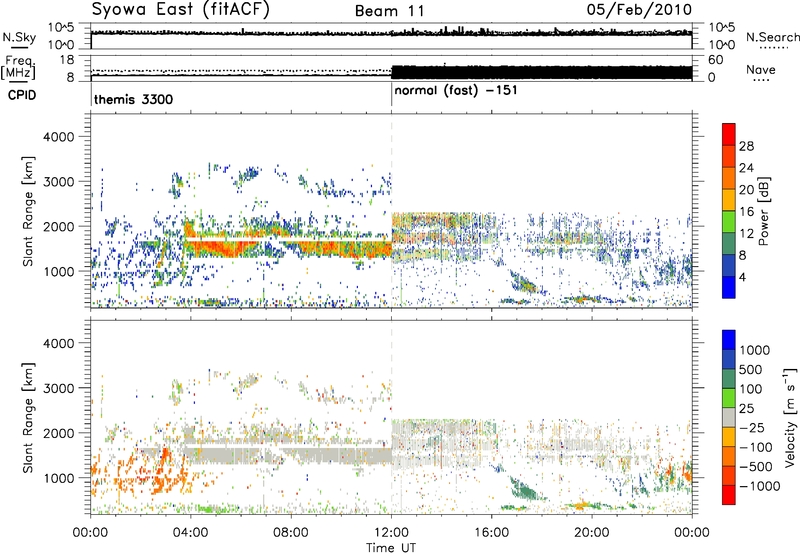Screen dimensions: 800x554
Task: Click the "-25" label on Velocity colorbar
Action: point(751,428)
